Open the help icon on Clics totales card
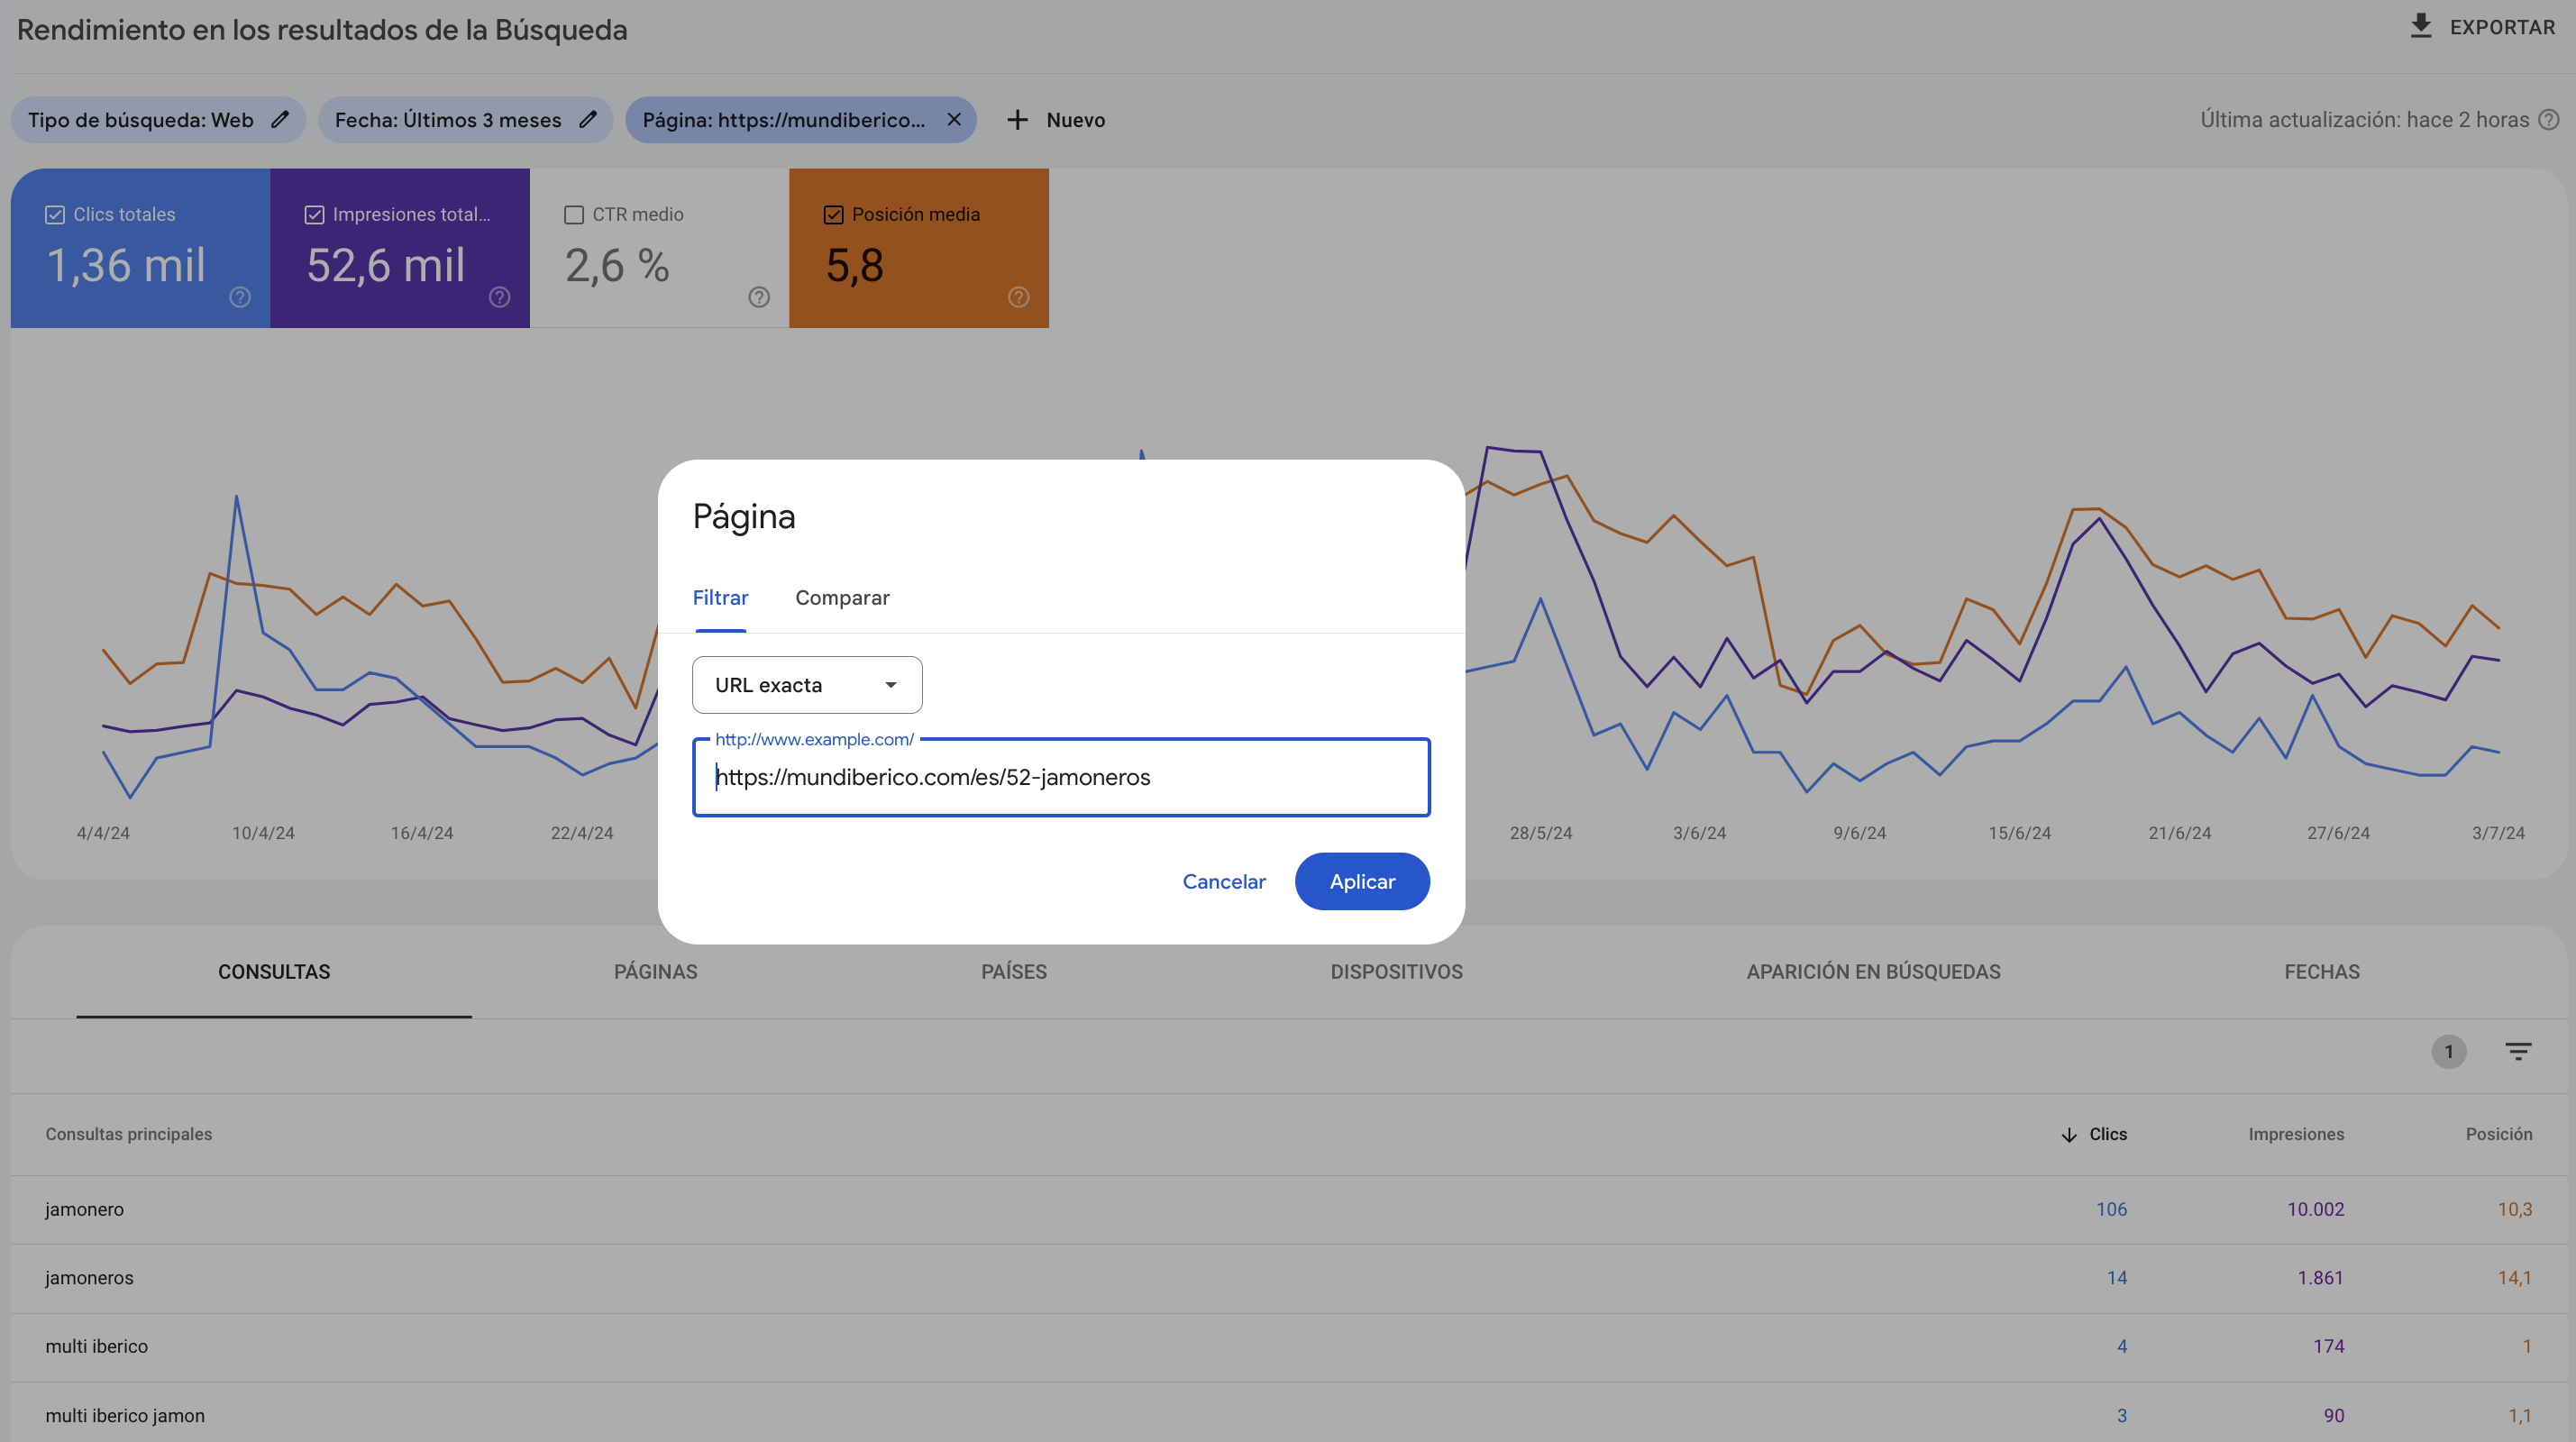This screenshot has width=2576, height=1442. (239, 296)
